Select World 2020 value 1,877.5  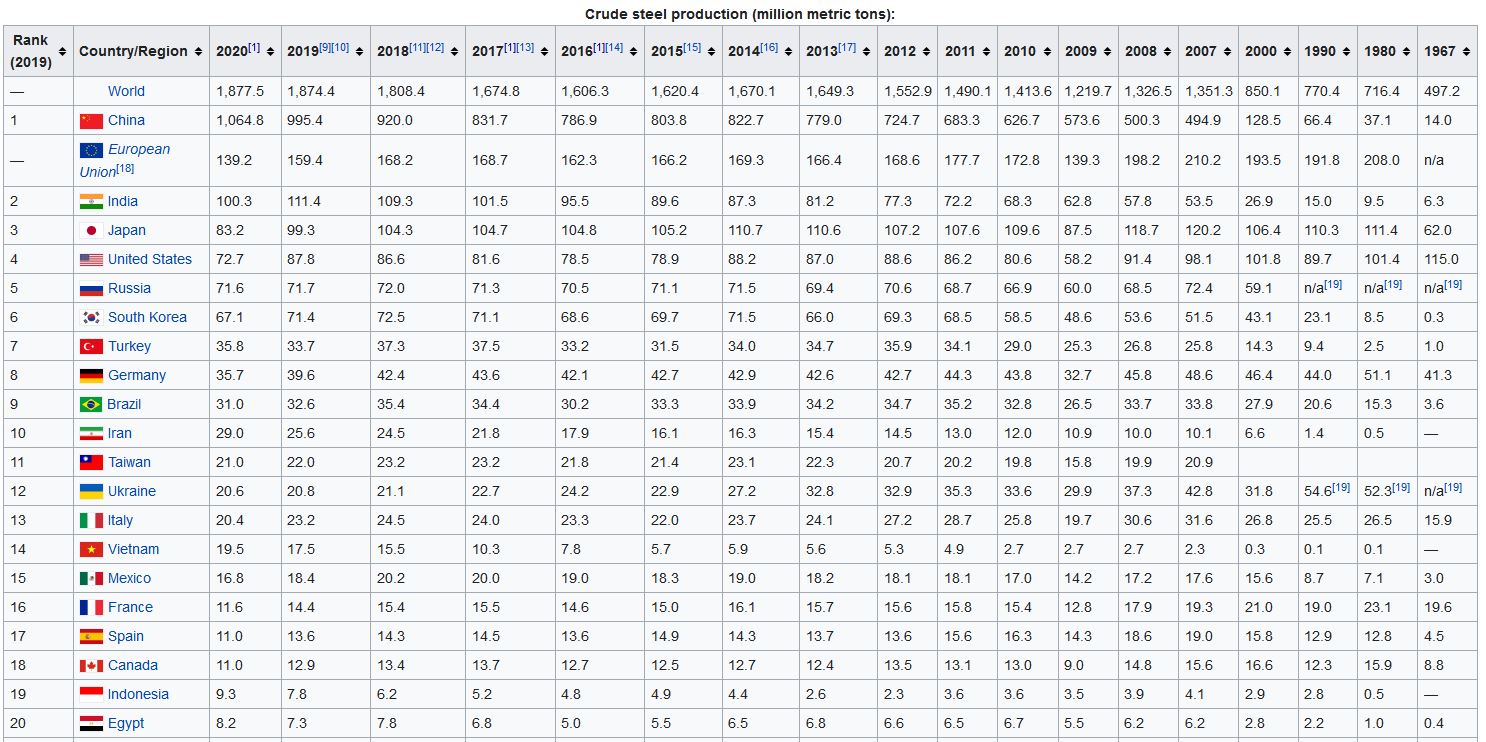240,91
